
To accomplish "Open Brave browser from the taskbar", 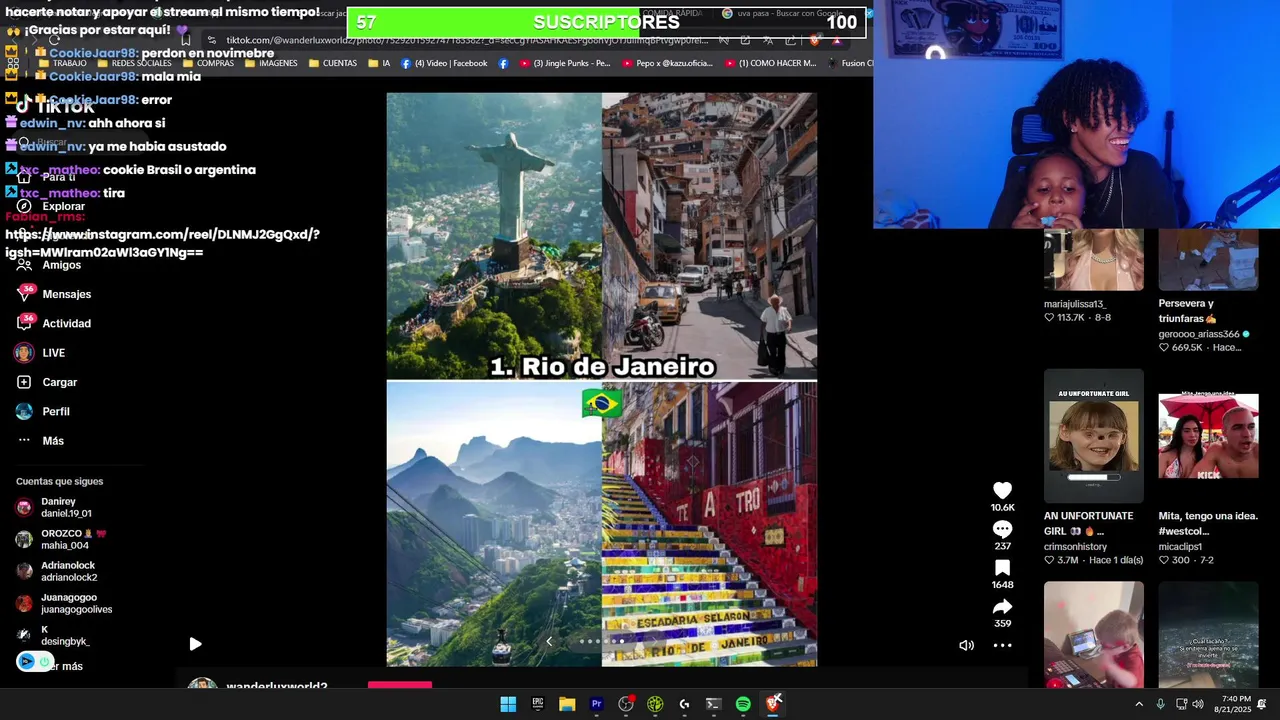I will pyautogui.click(x=773, y=704).
